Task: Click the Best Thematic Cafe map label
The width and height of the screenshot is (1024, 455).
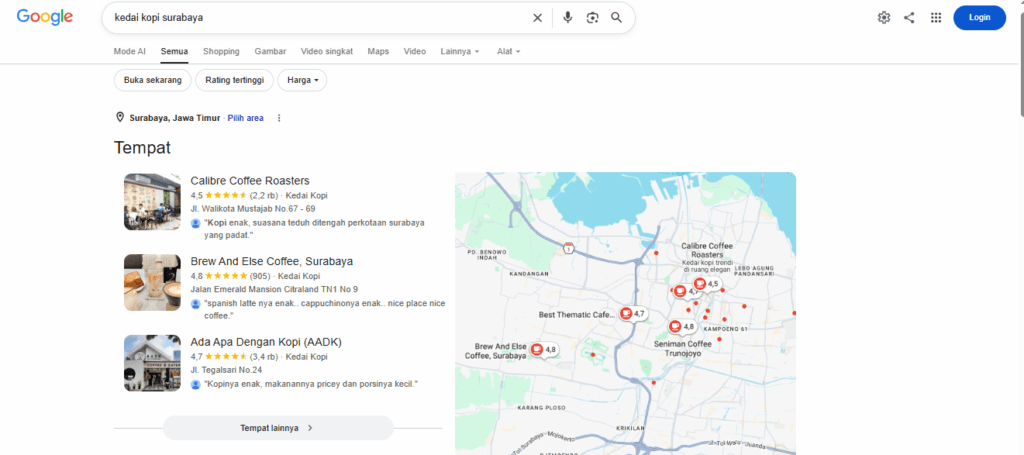Action: point(577,315)
